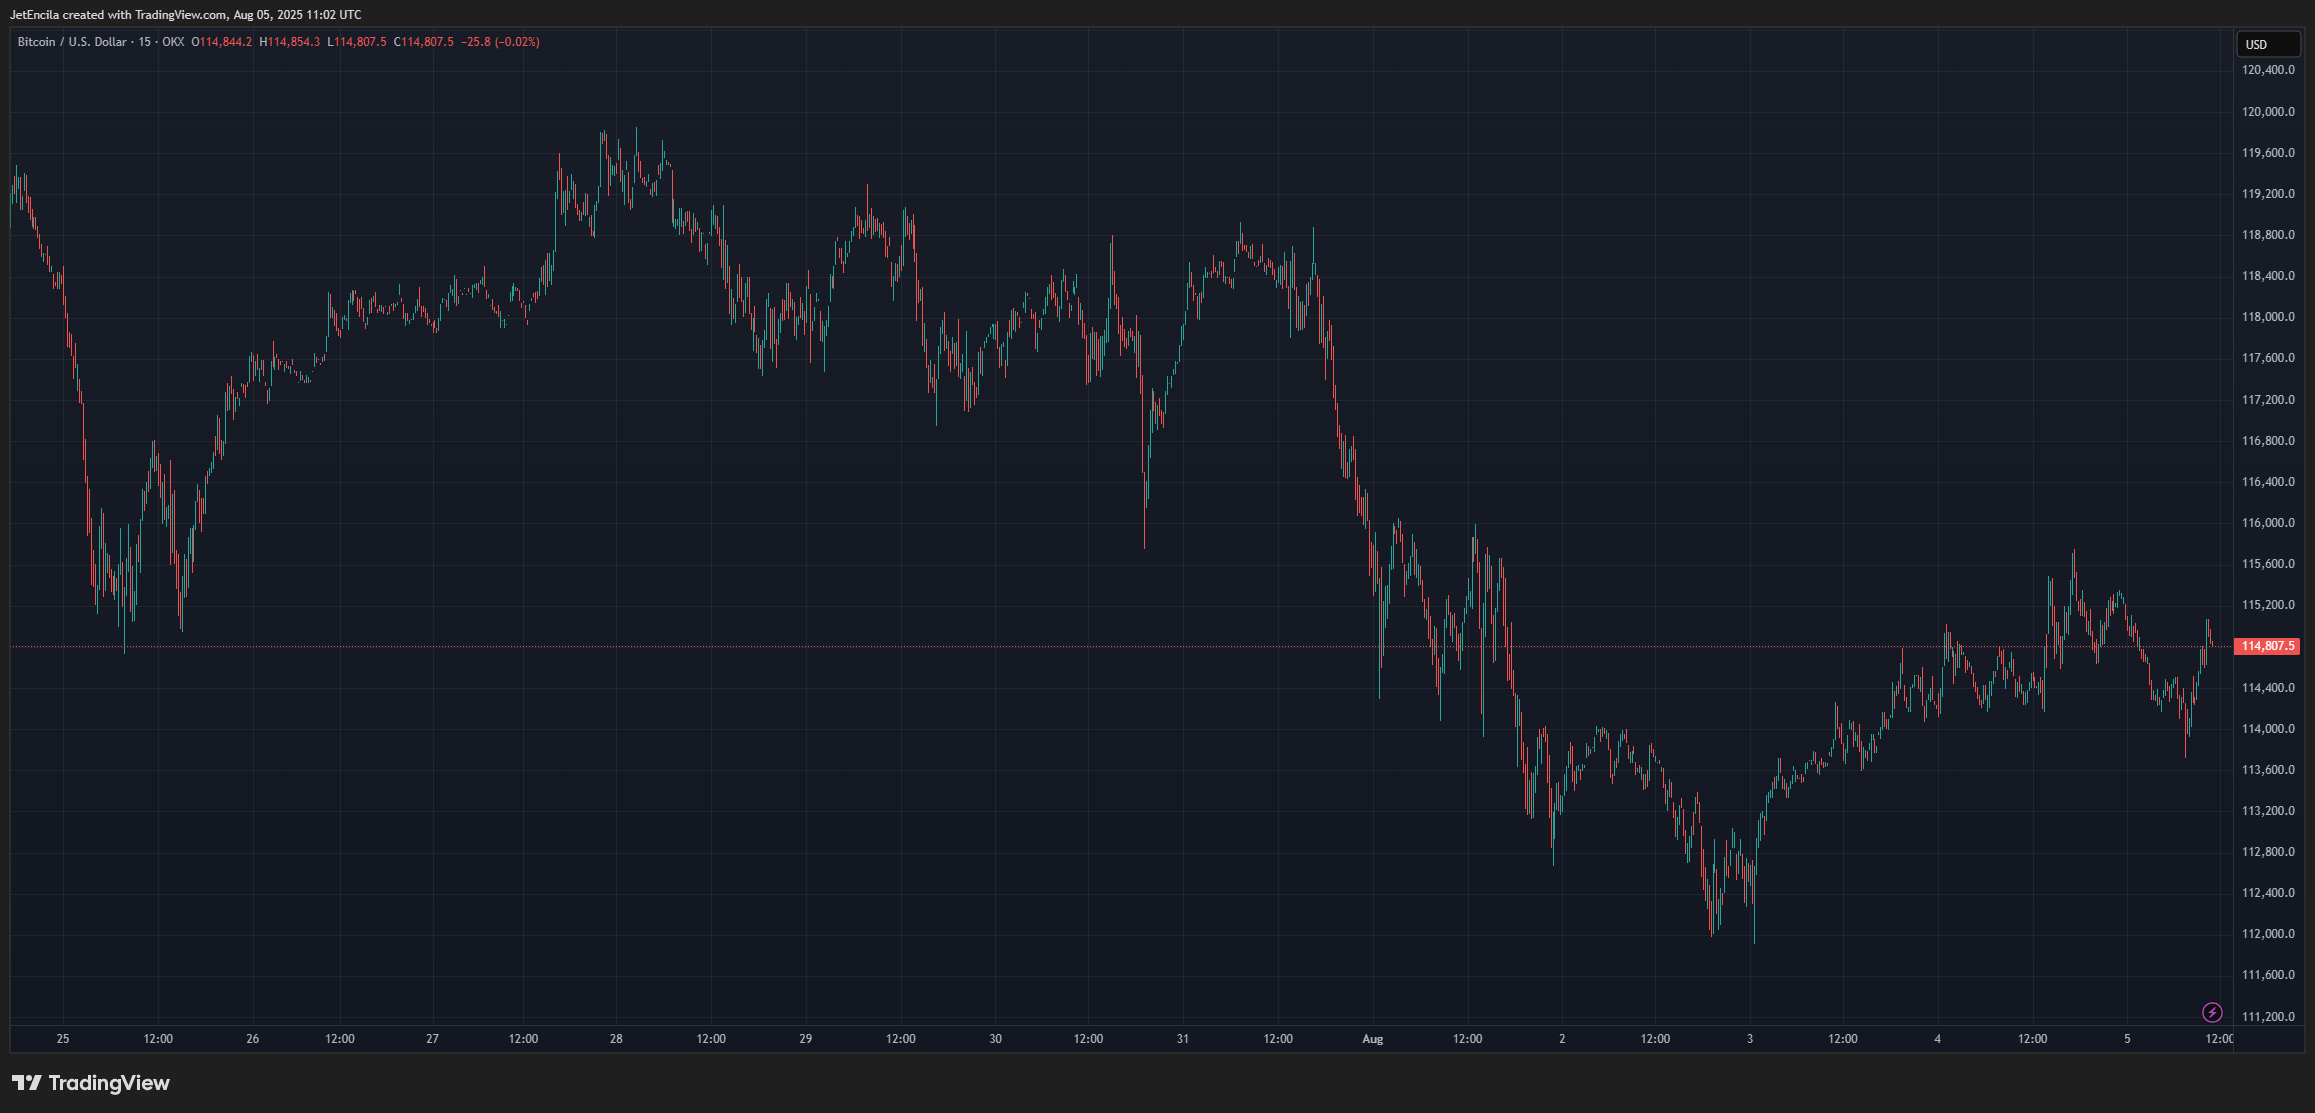
Task: Click the date label 5 on time axis
Action: tap(2127, 1039)
